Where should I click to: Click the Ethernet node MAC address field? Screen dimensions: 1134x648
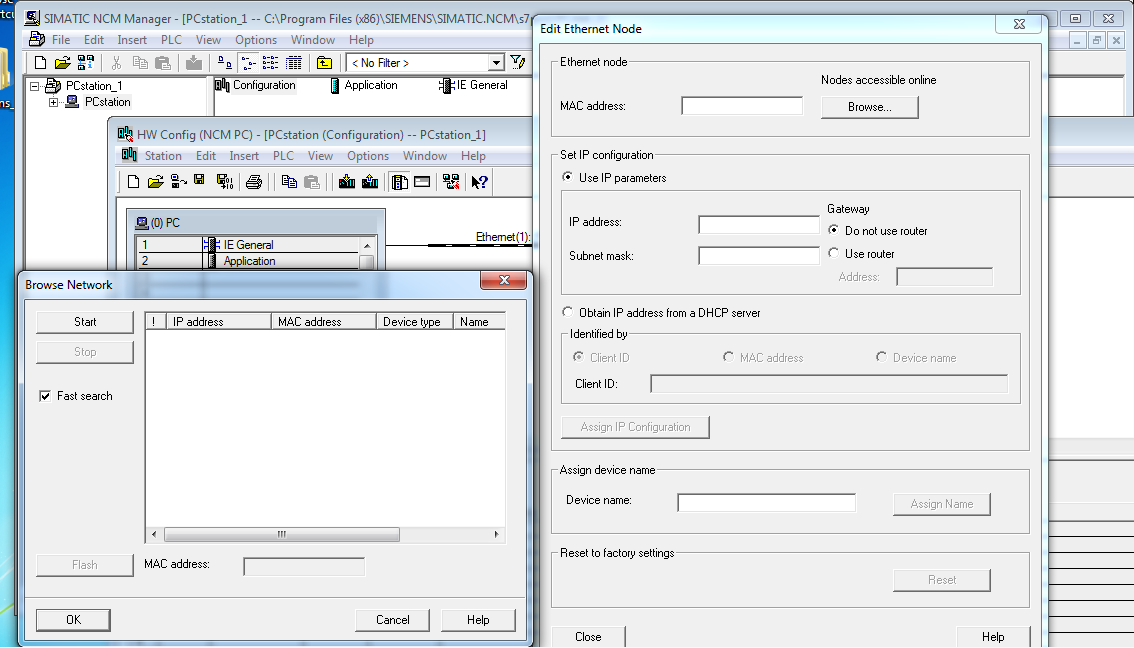click(742, 106)
